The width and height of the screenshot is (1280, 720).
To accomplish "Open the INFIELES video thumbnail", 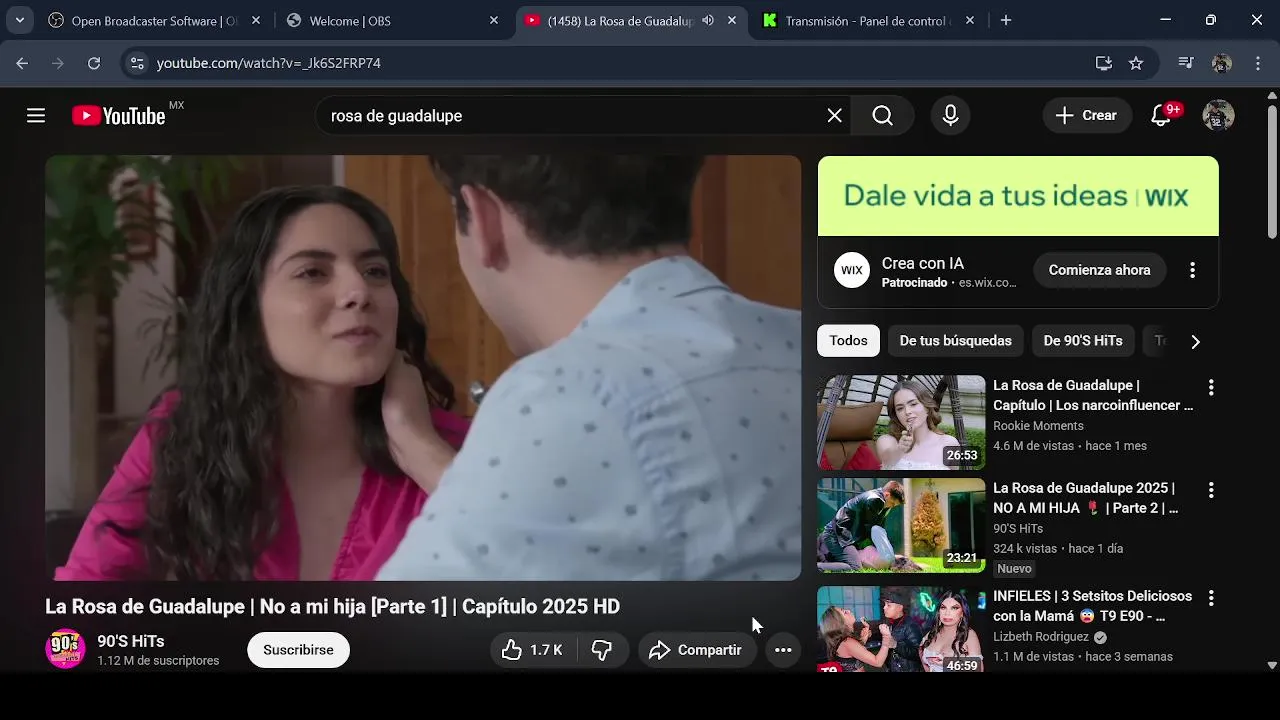I will click(901, 629).
